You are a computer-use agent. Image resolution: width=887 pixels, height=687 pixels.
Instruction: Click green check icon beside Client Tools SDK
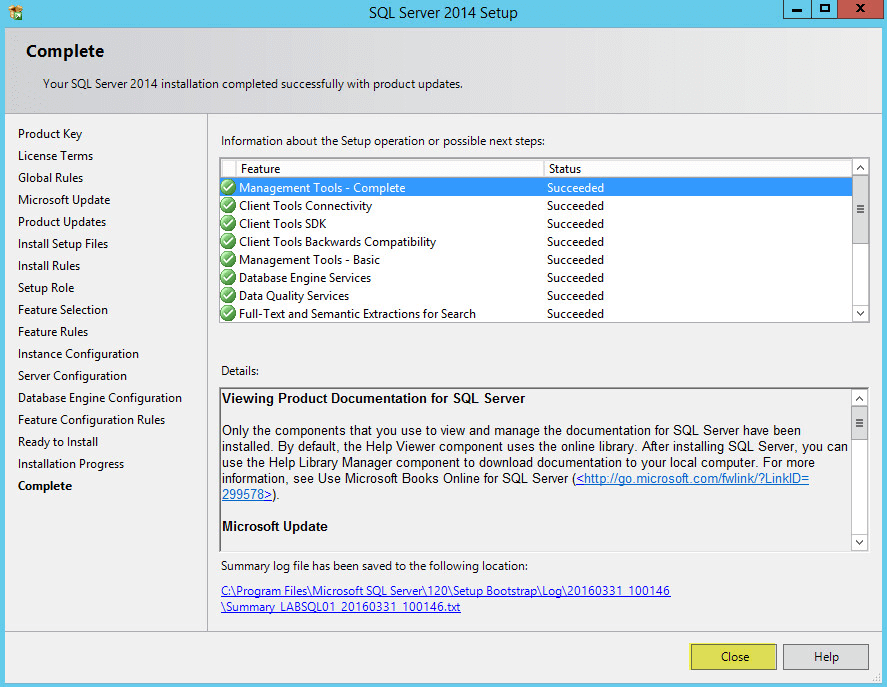pyautogui.click(x=228, y=224)
